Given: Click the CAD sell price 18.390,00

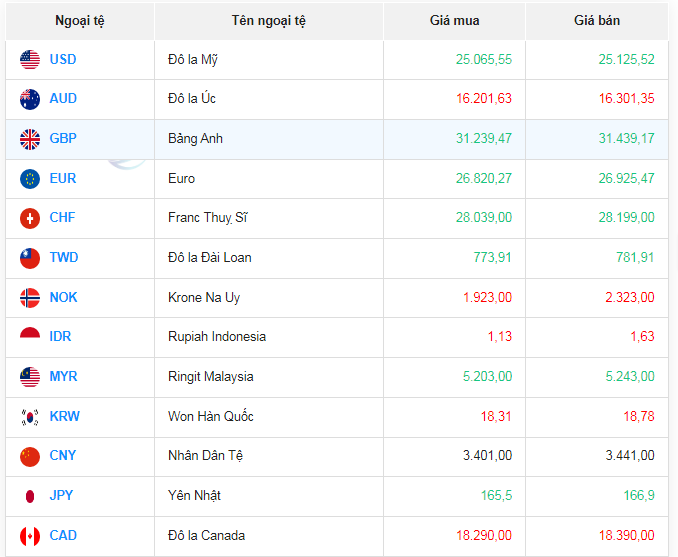Looking at the screenshot, I should click(x=627, y=536).
